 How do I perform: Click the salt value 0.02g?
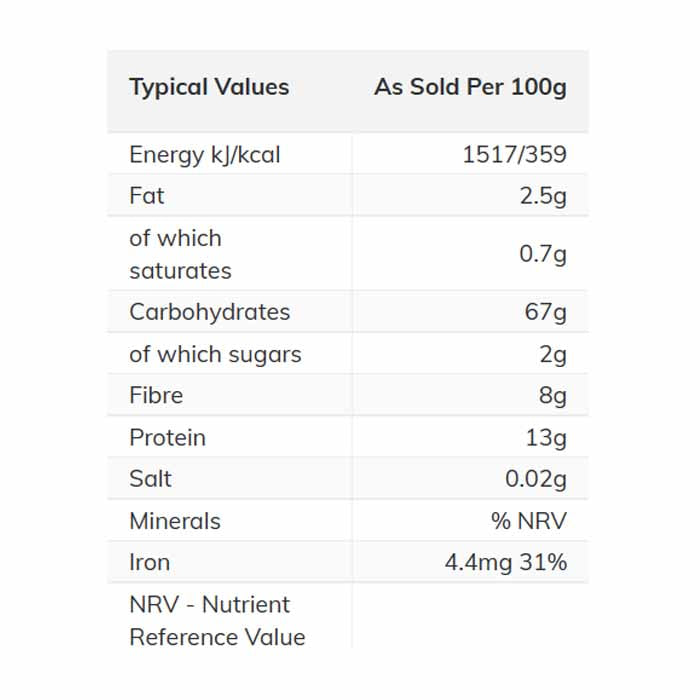coord(536,479)
